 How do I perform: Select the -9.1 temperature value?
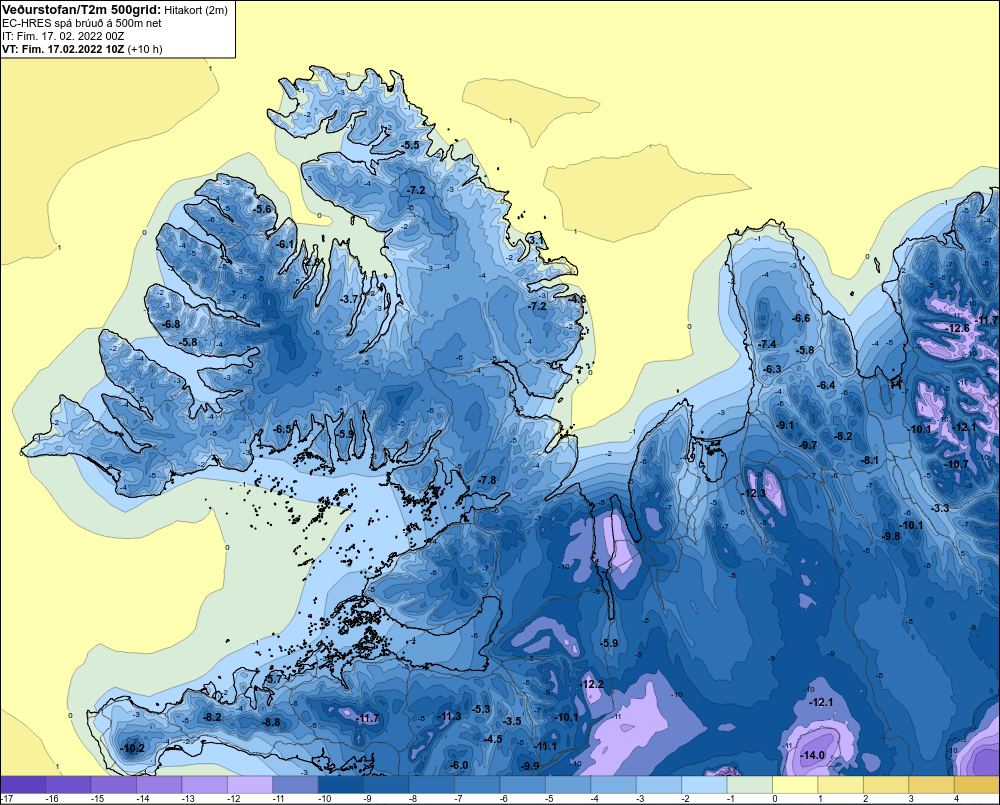pos(784,425)
